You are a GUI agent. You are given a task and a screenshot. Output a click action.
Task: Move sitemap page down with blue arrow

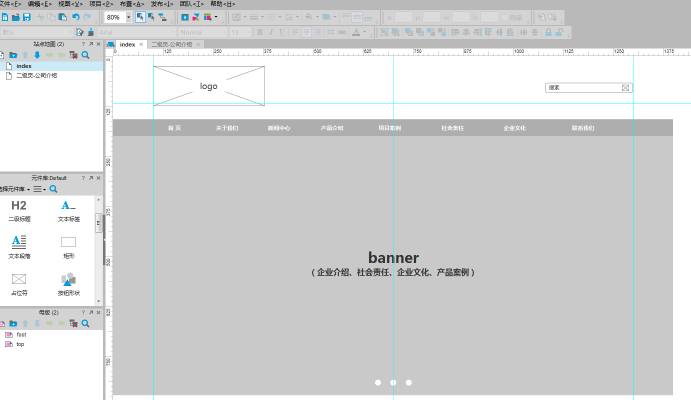click(x=37, y=55)
